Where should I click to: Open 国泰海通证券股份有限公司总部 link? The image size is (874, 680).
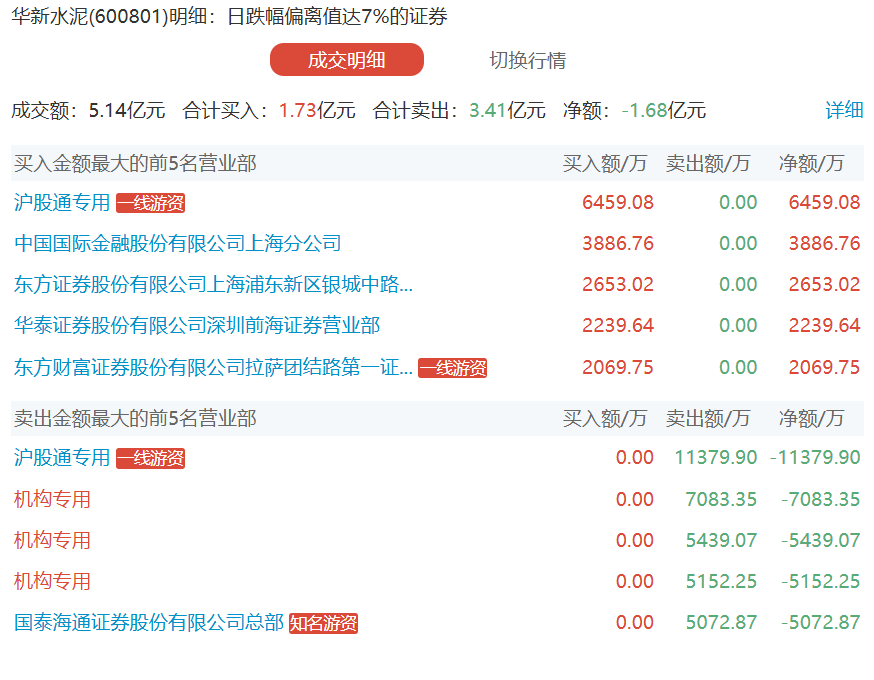pyautogui.click(x=149, y=623)
